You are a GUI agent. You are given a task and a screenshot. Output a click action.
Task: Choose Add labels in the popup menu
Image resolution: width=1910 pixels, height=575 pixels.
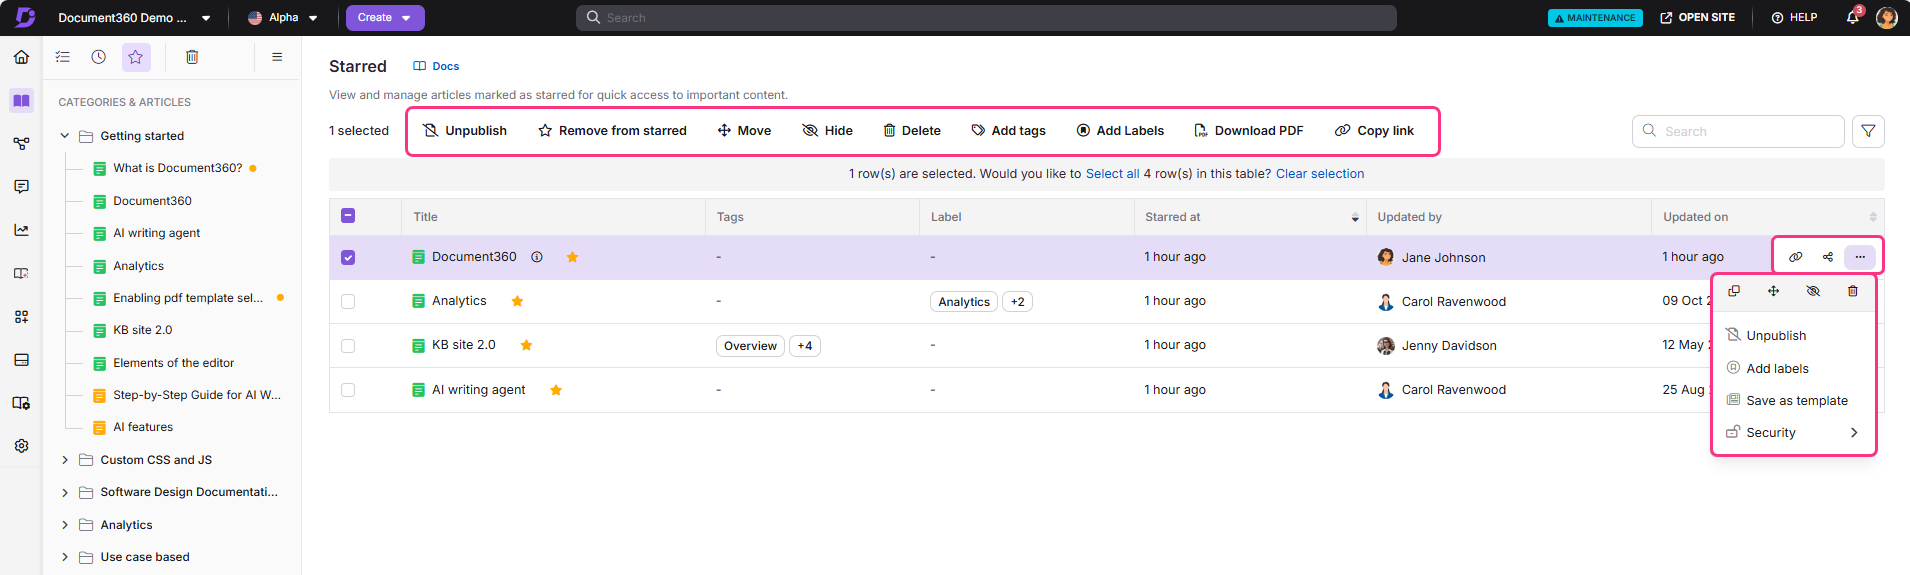1767,368
